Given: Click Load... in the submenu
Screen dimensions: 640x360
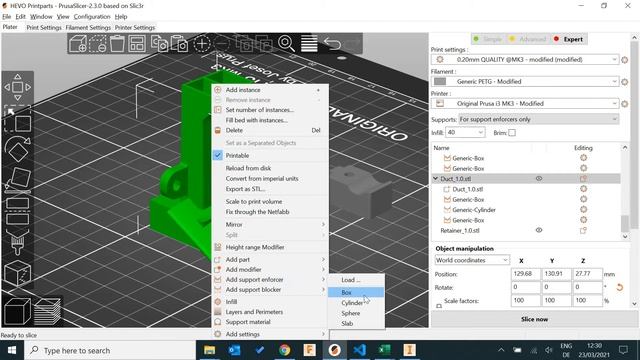Looking at the screenshot, I should click(x=356, y=280).
